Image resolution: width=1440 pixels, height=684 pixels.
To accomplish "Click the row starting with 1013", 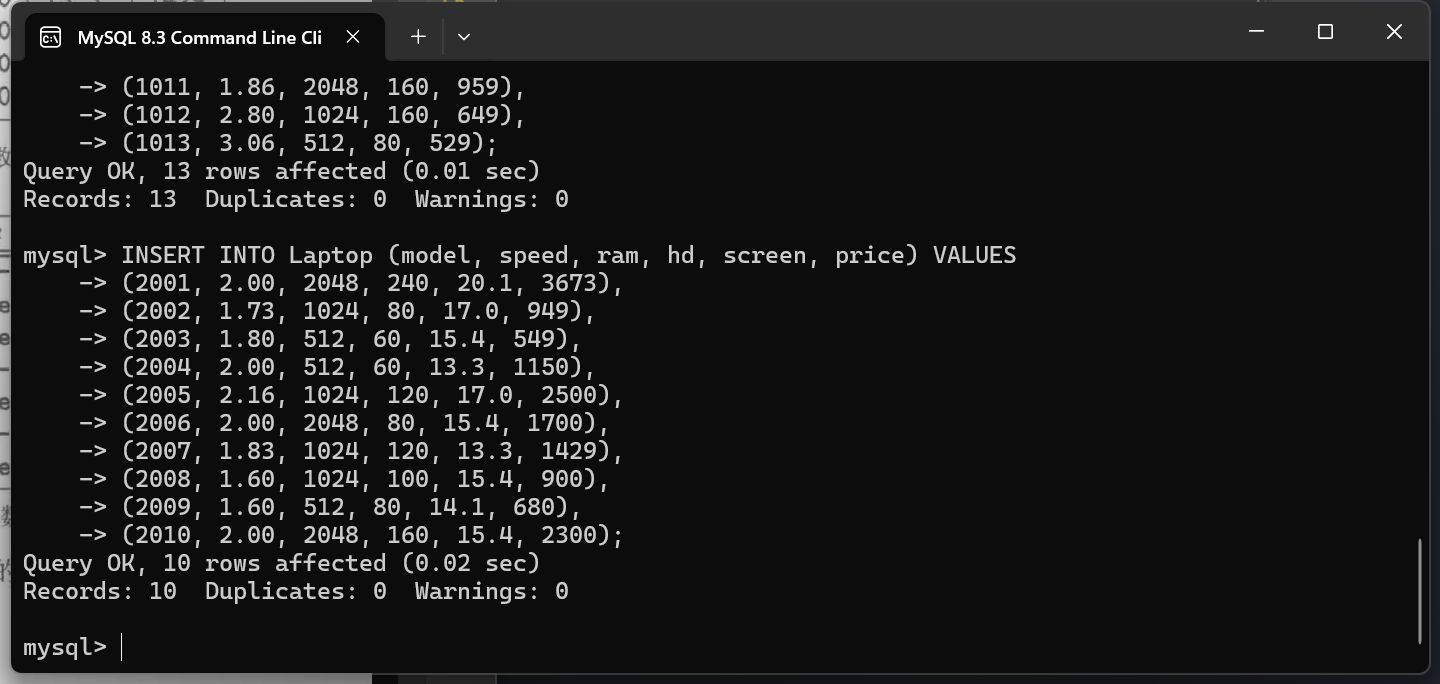I will tap(310, 143).
